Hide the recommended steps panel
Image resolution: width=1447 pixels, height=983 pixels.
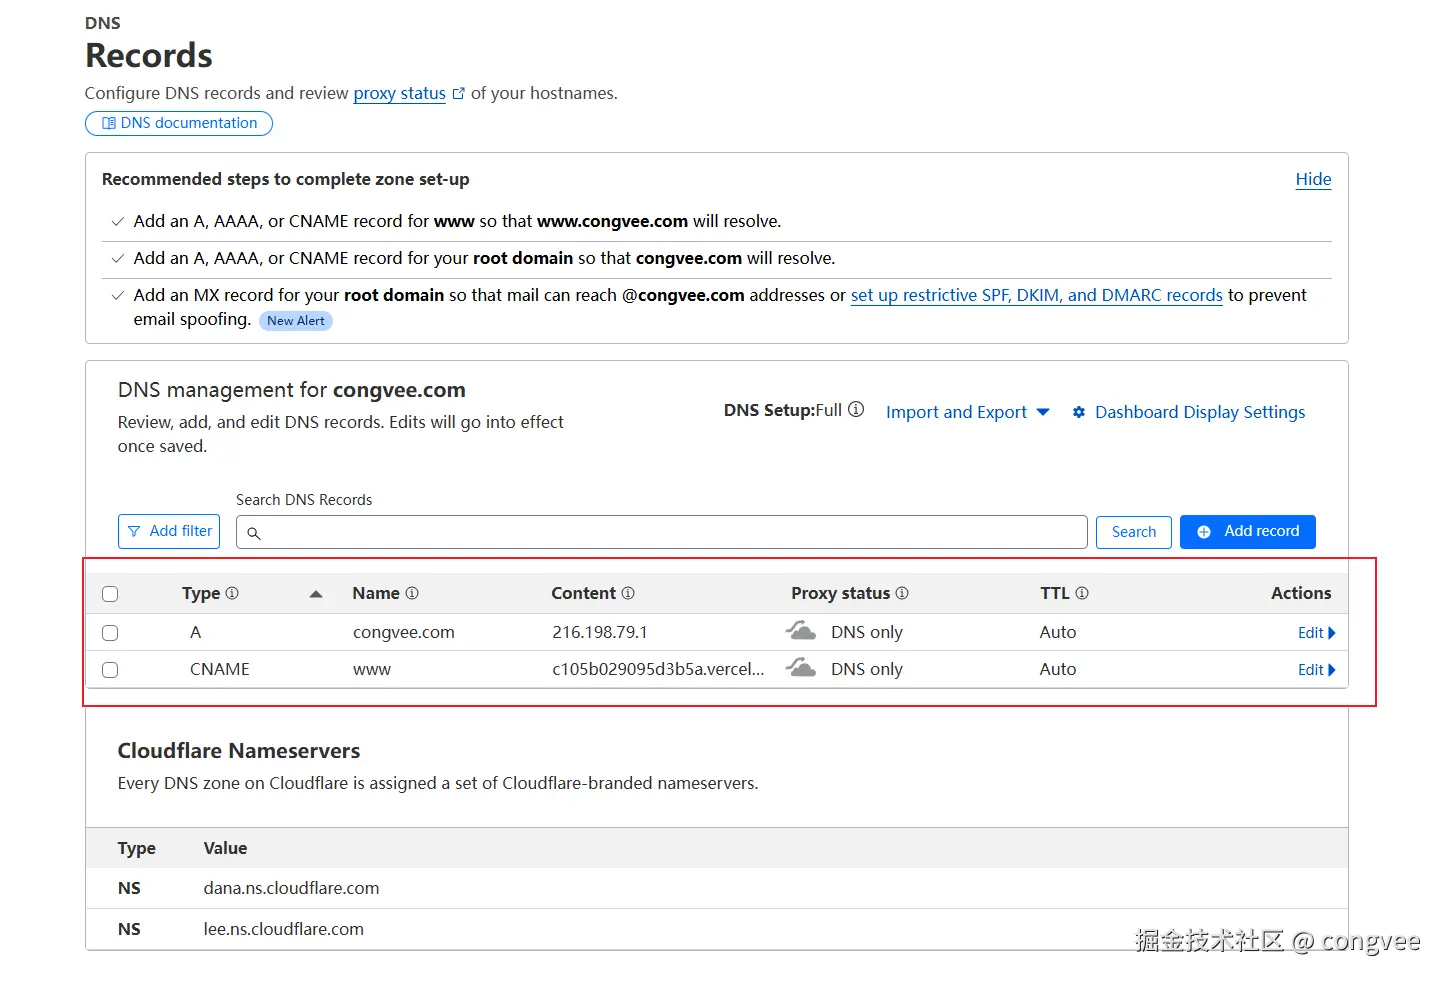pyautogui.click(x=1313, y=179)
